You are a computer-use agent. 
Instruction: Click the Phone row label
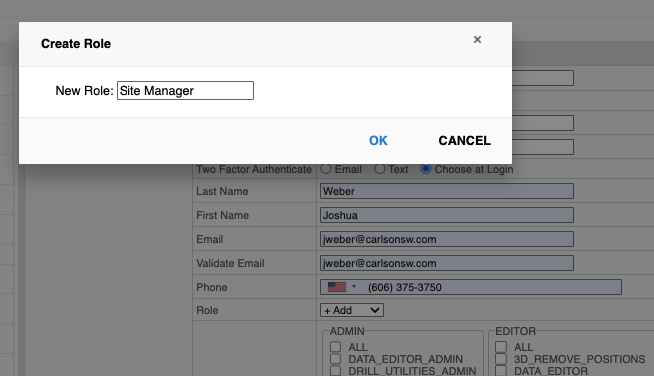212,287
